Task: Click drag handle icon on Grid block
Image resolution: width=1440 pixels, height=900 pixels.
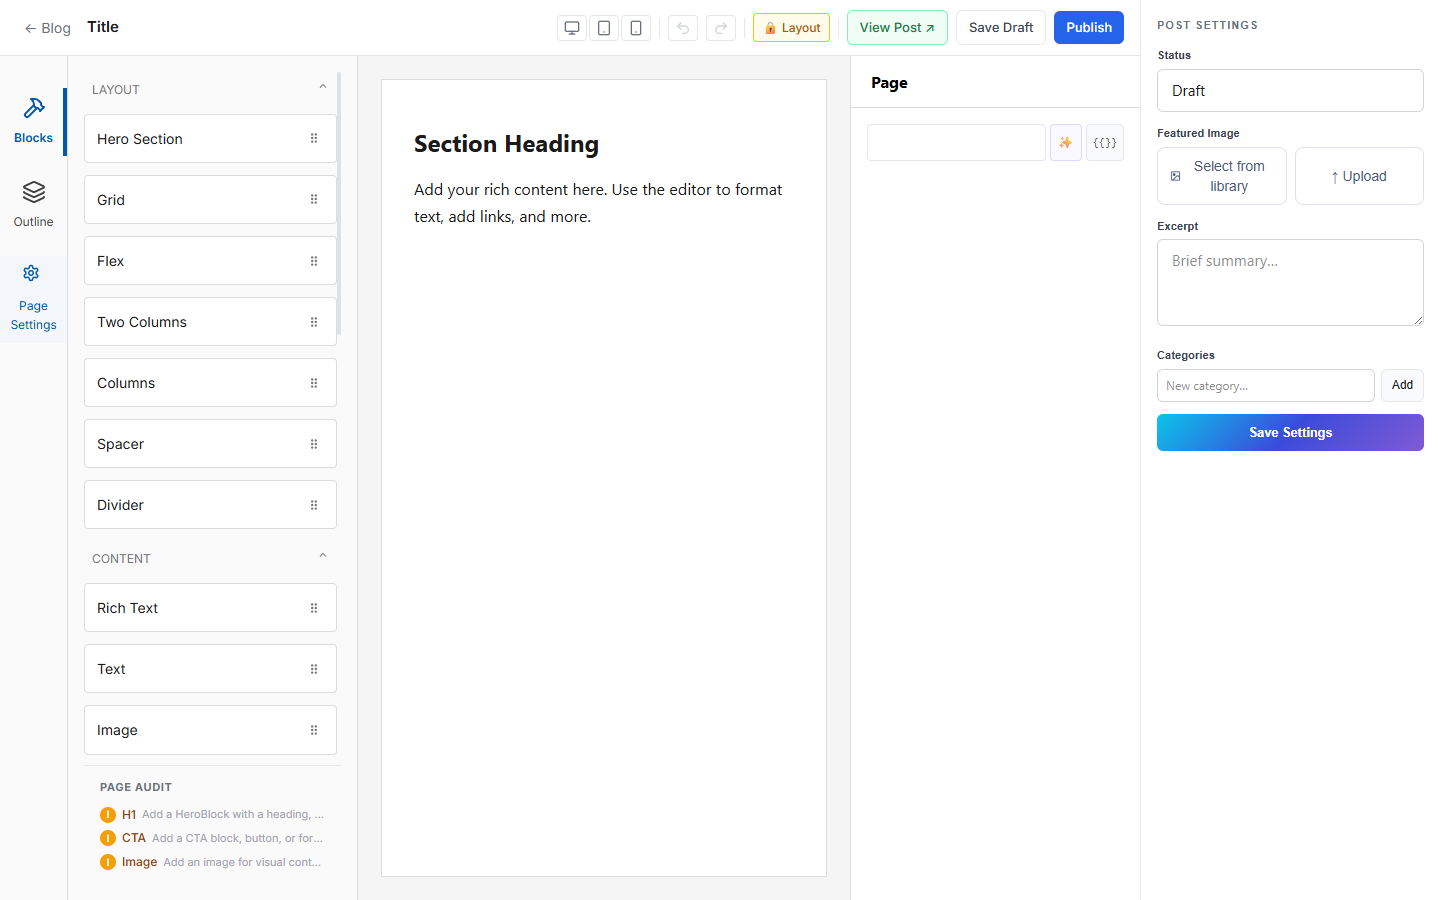Action: coord(314,200)
